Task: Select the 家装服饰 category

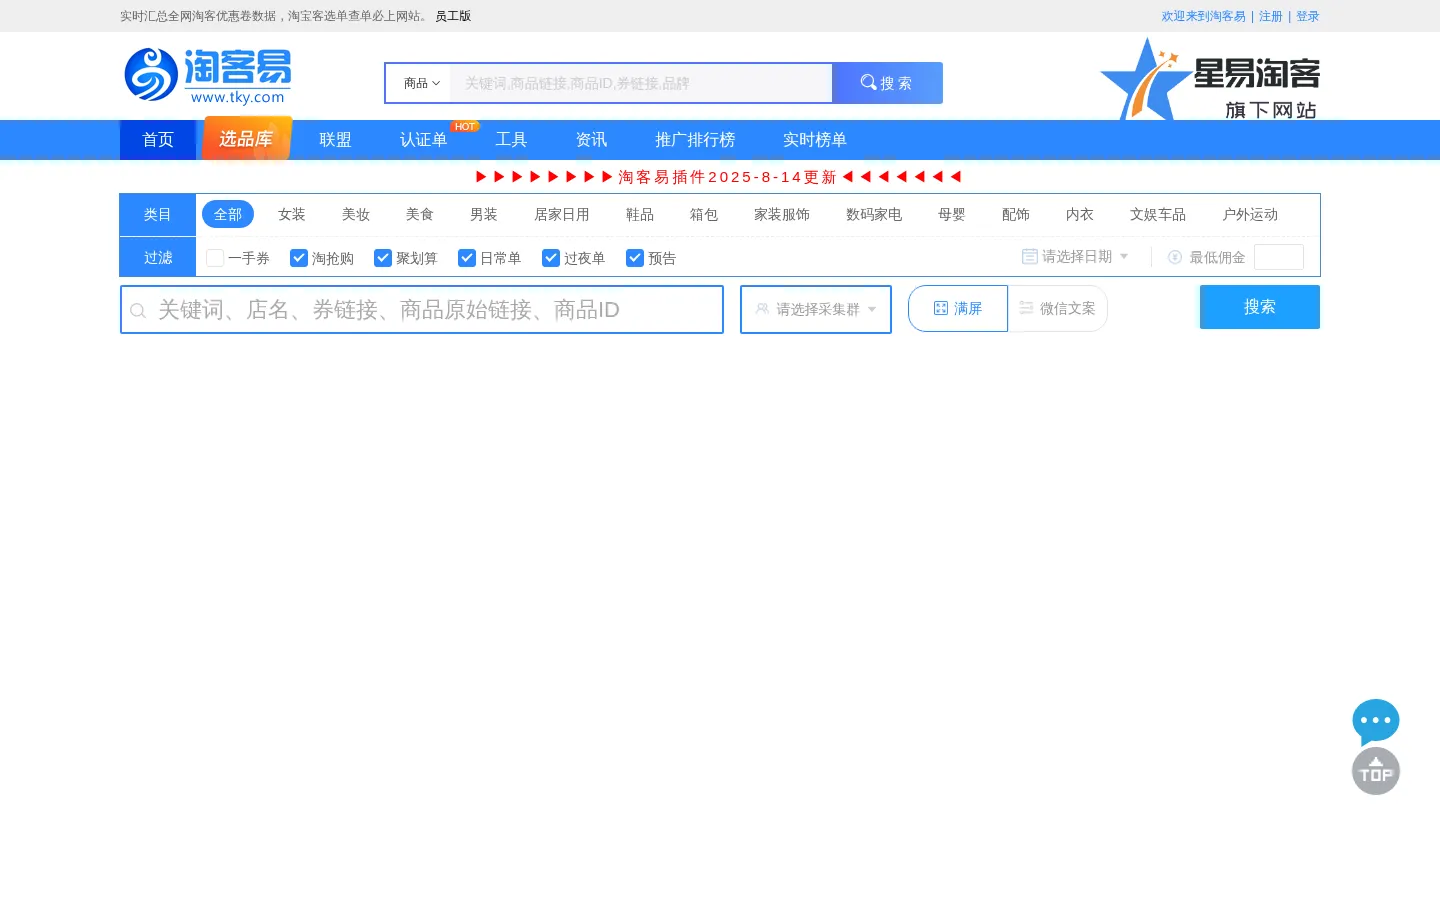Action: (782, 214)
